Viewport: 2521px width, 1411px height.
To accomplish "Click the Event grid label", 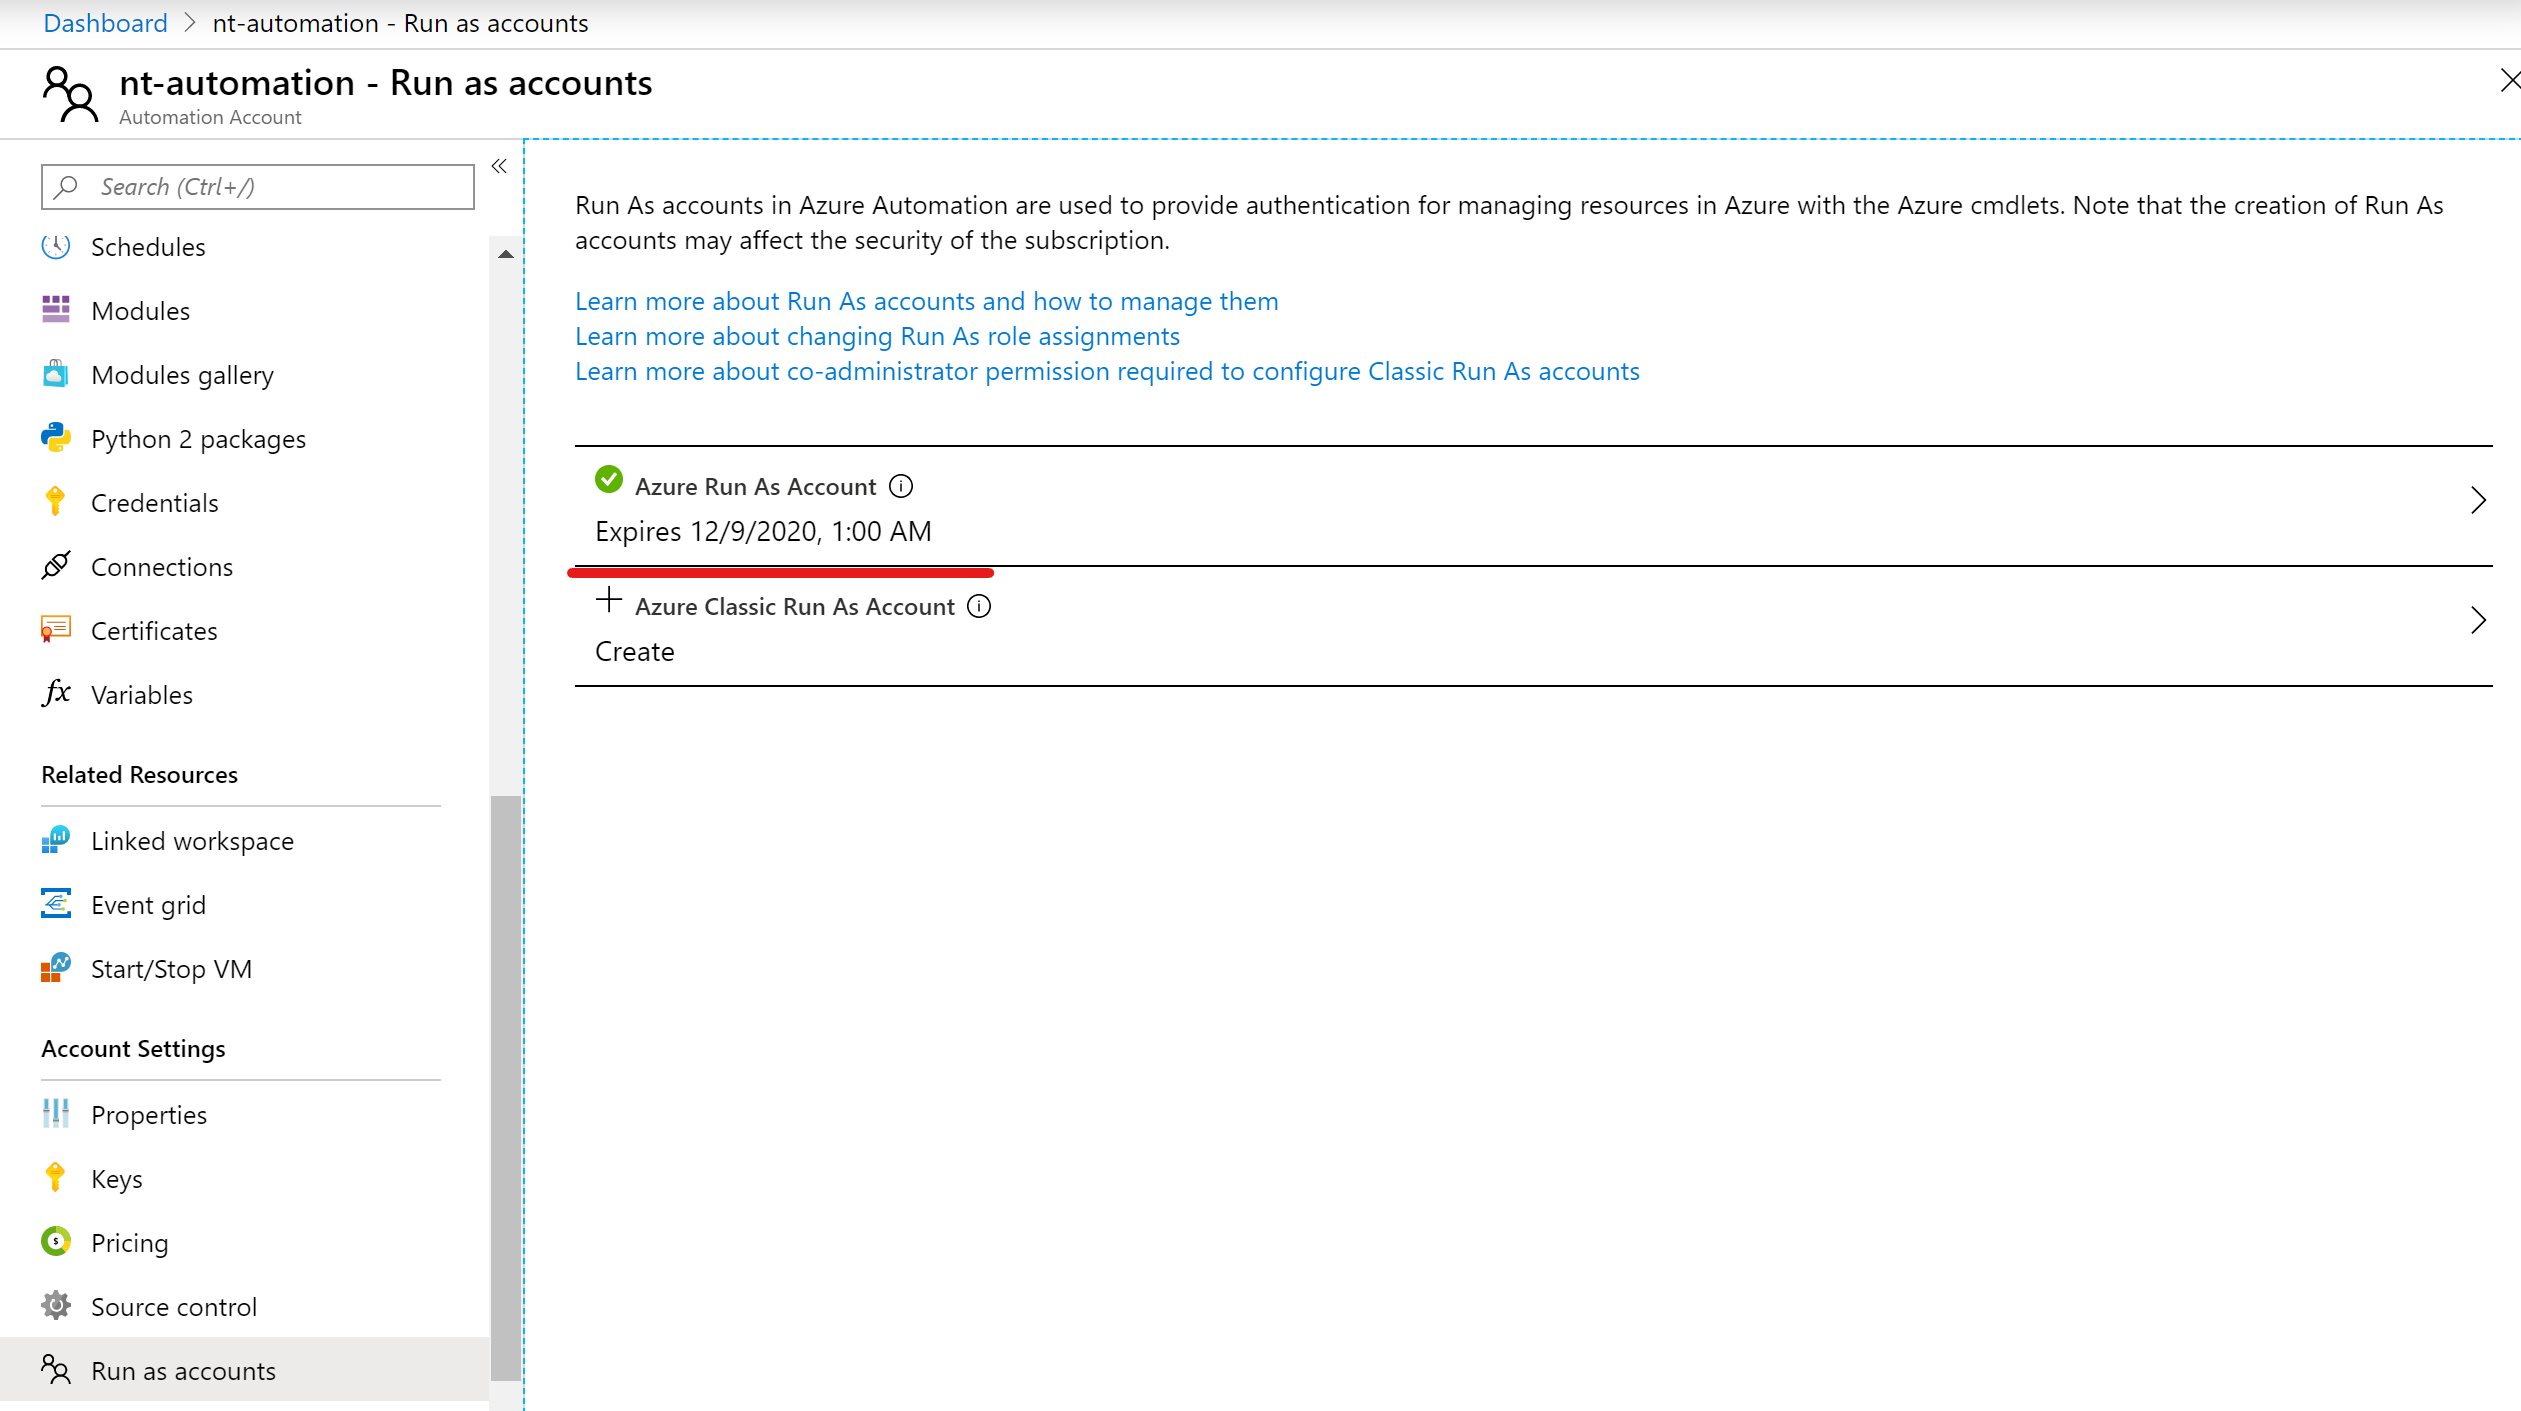I will 148,905.
